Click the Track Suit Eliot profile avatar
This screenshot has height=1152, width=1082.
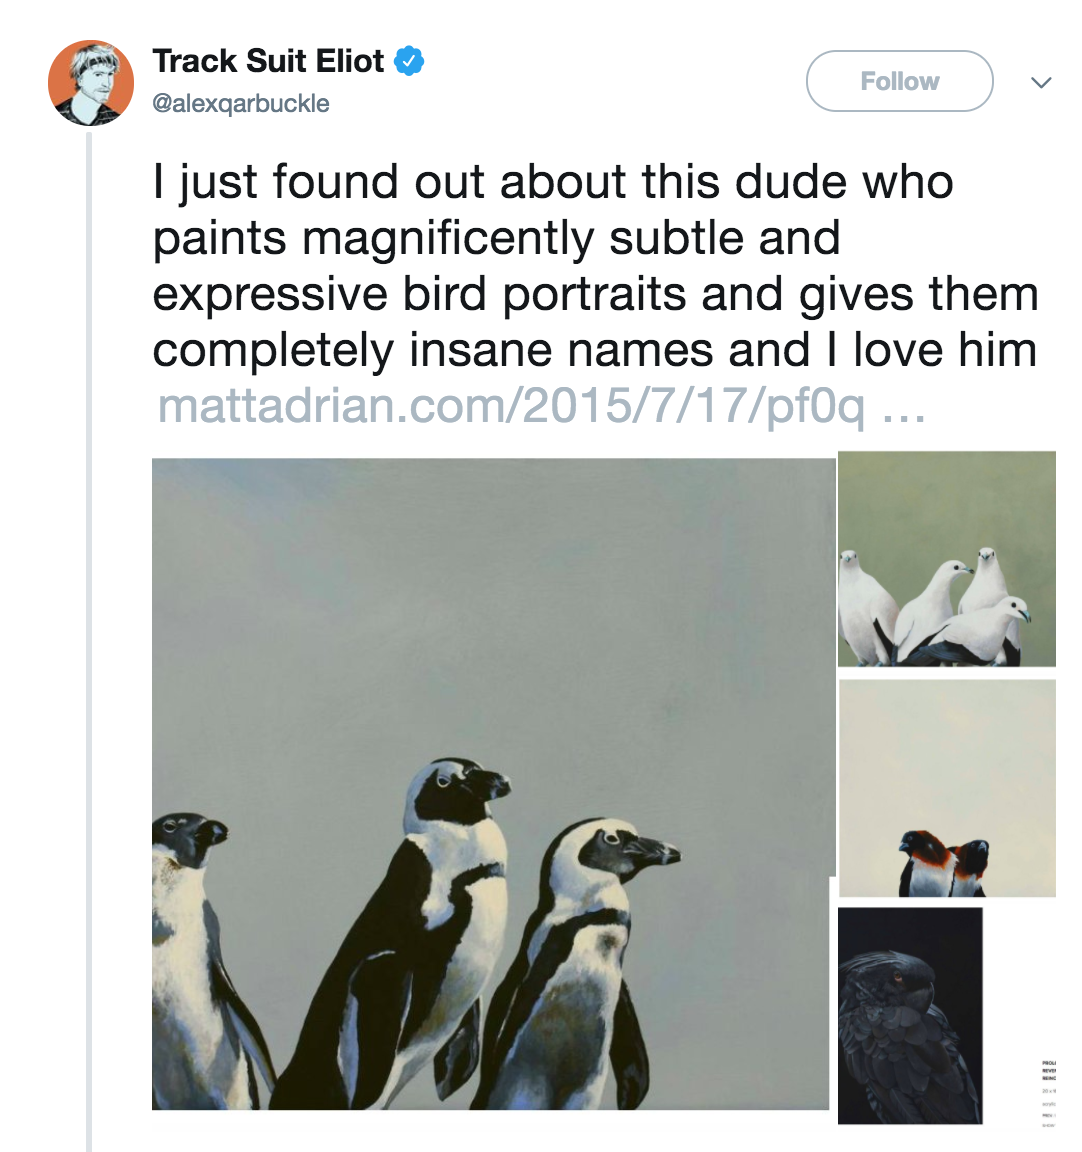pos(90,83)
